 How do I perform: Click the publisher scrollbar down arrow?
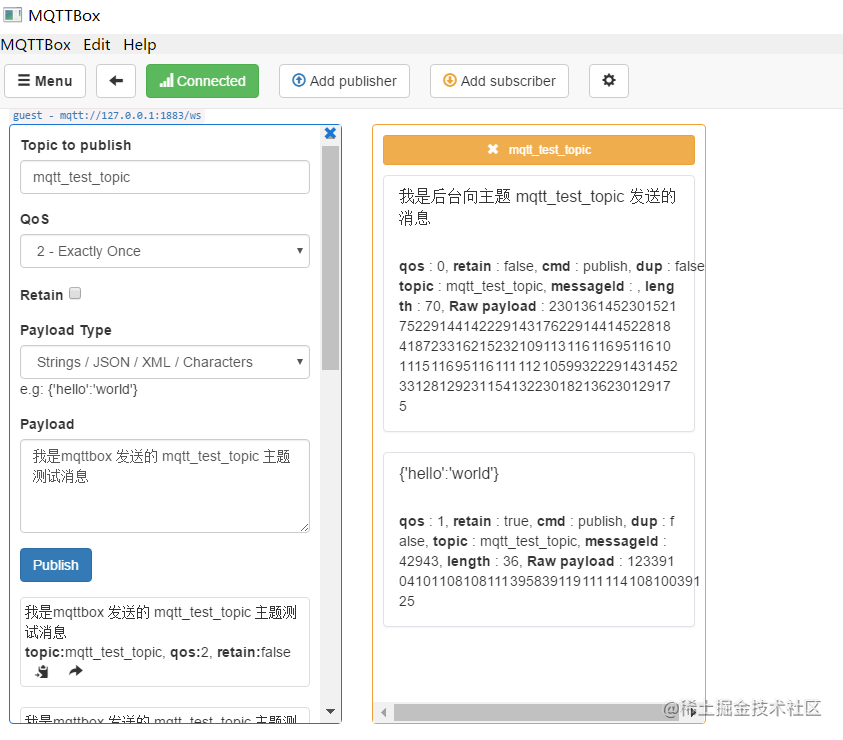click(330, 711)
